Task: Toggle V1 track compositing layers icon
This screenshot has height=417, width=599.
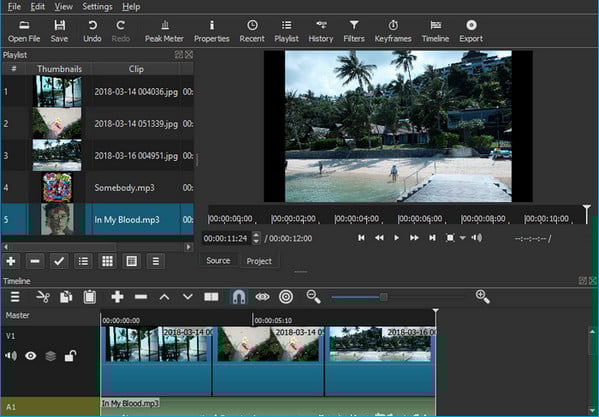Action: [x=50, y=356]
